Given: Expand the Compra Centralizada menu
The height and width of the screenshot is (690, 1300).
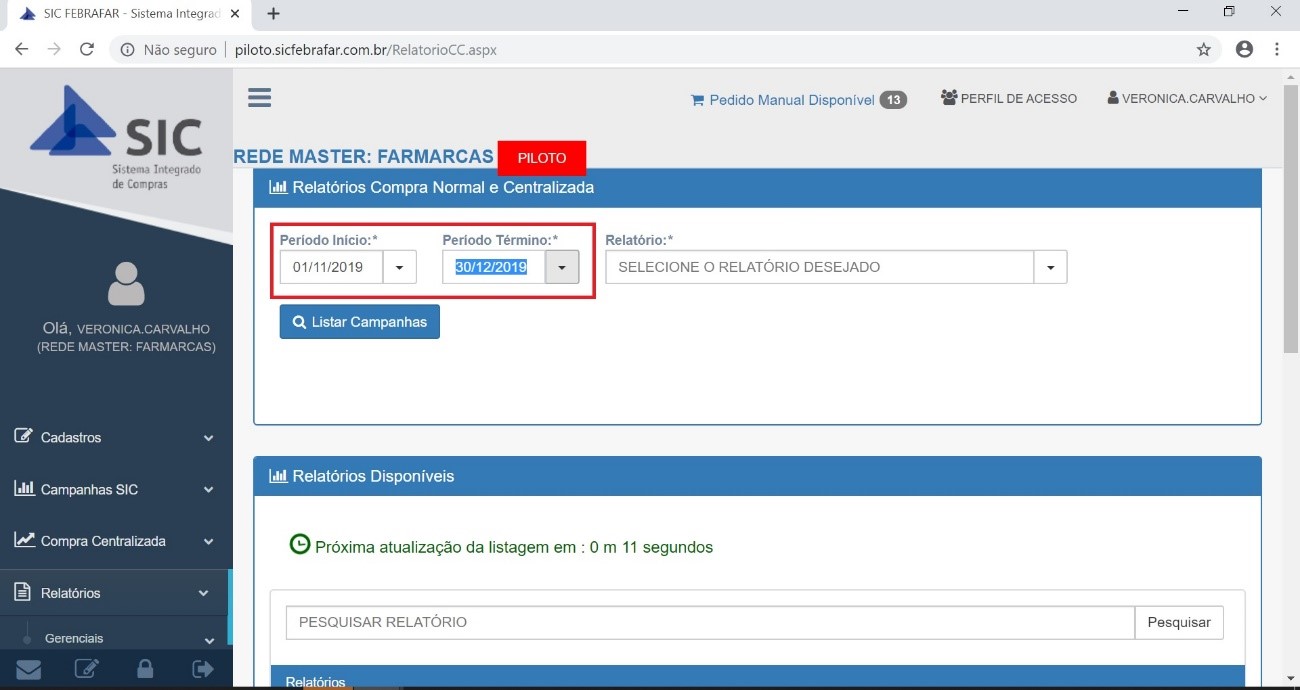Looking at the screenshot, I should [116, 541].
